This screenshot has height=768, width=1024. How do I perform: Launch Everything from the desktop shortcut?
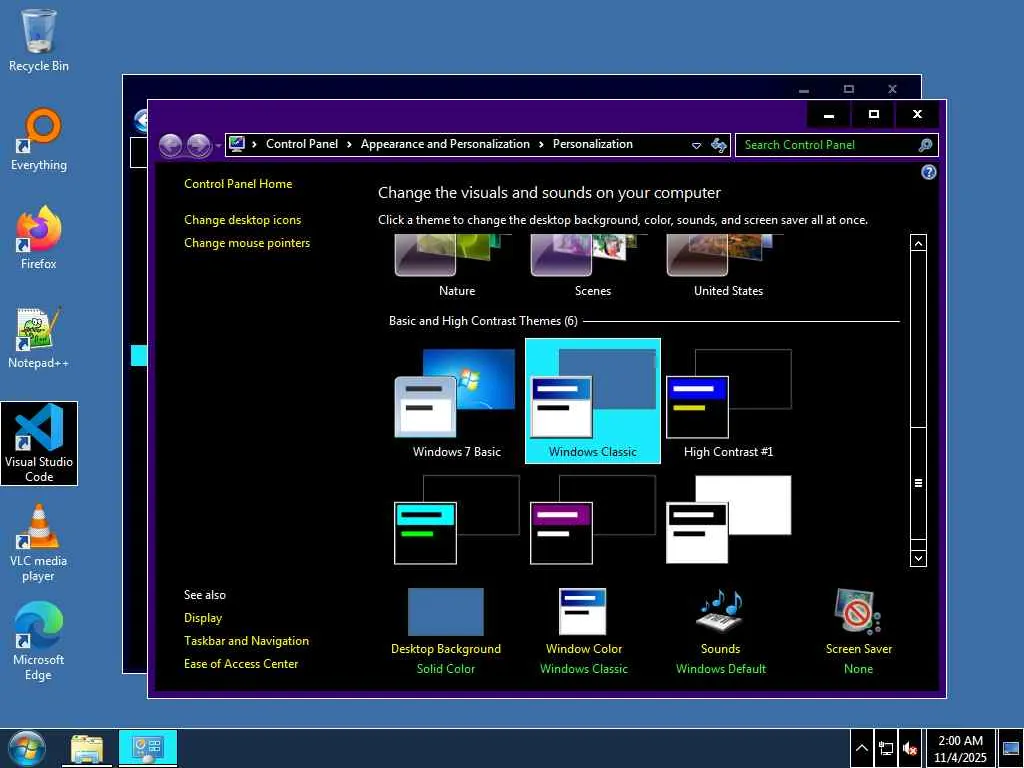[x=39, y=140]
